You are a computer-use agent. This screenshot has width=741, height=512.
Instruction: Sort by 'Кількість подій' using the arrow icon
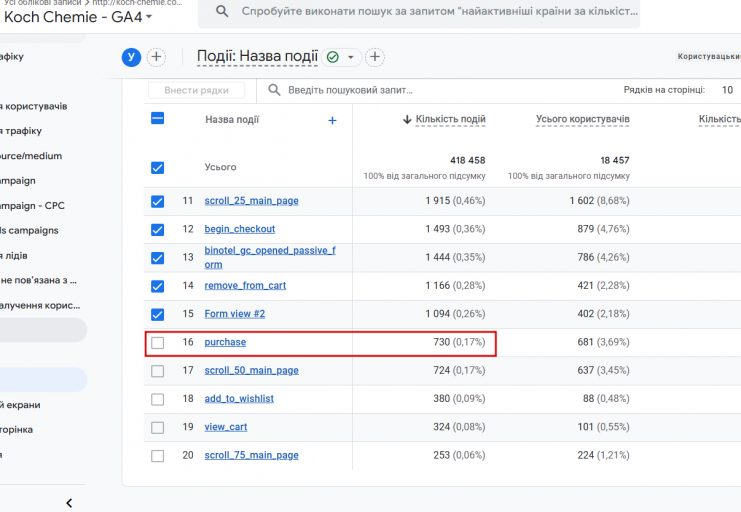pyautogui.click(x=407, y=120)
